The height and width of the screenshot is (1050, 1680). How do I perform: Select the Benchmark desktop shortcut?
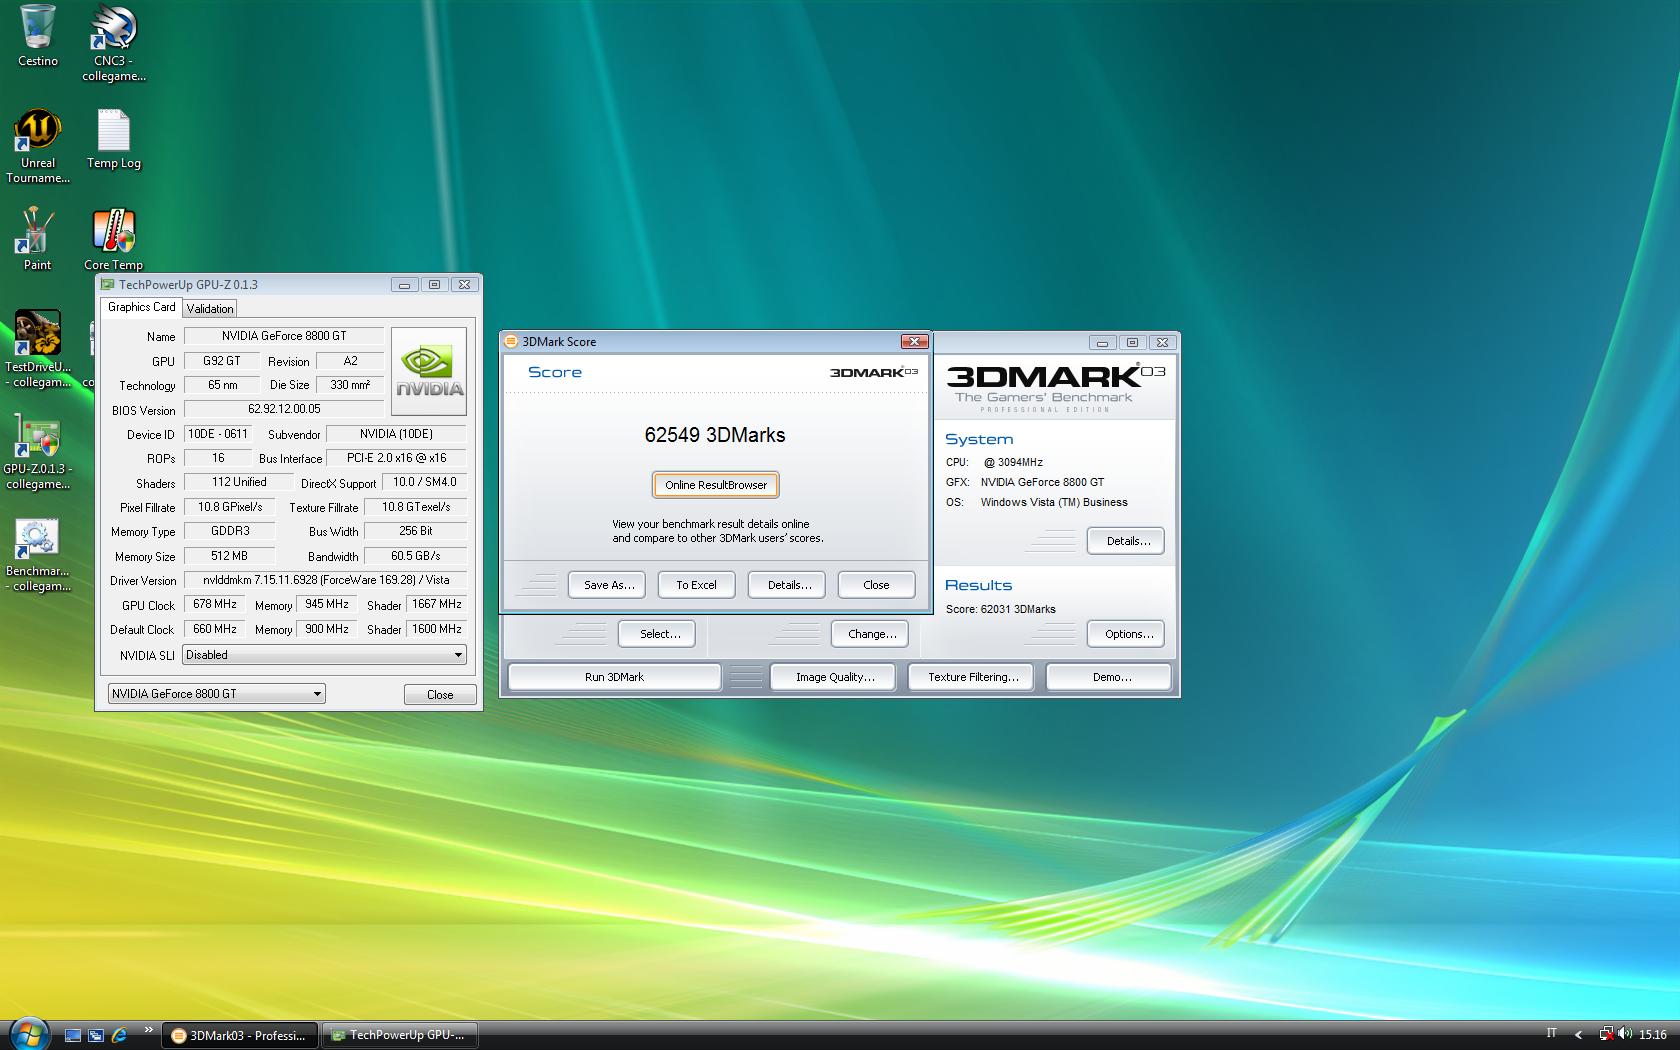(38, 554)
